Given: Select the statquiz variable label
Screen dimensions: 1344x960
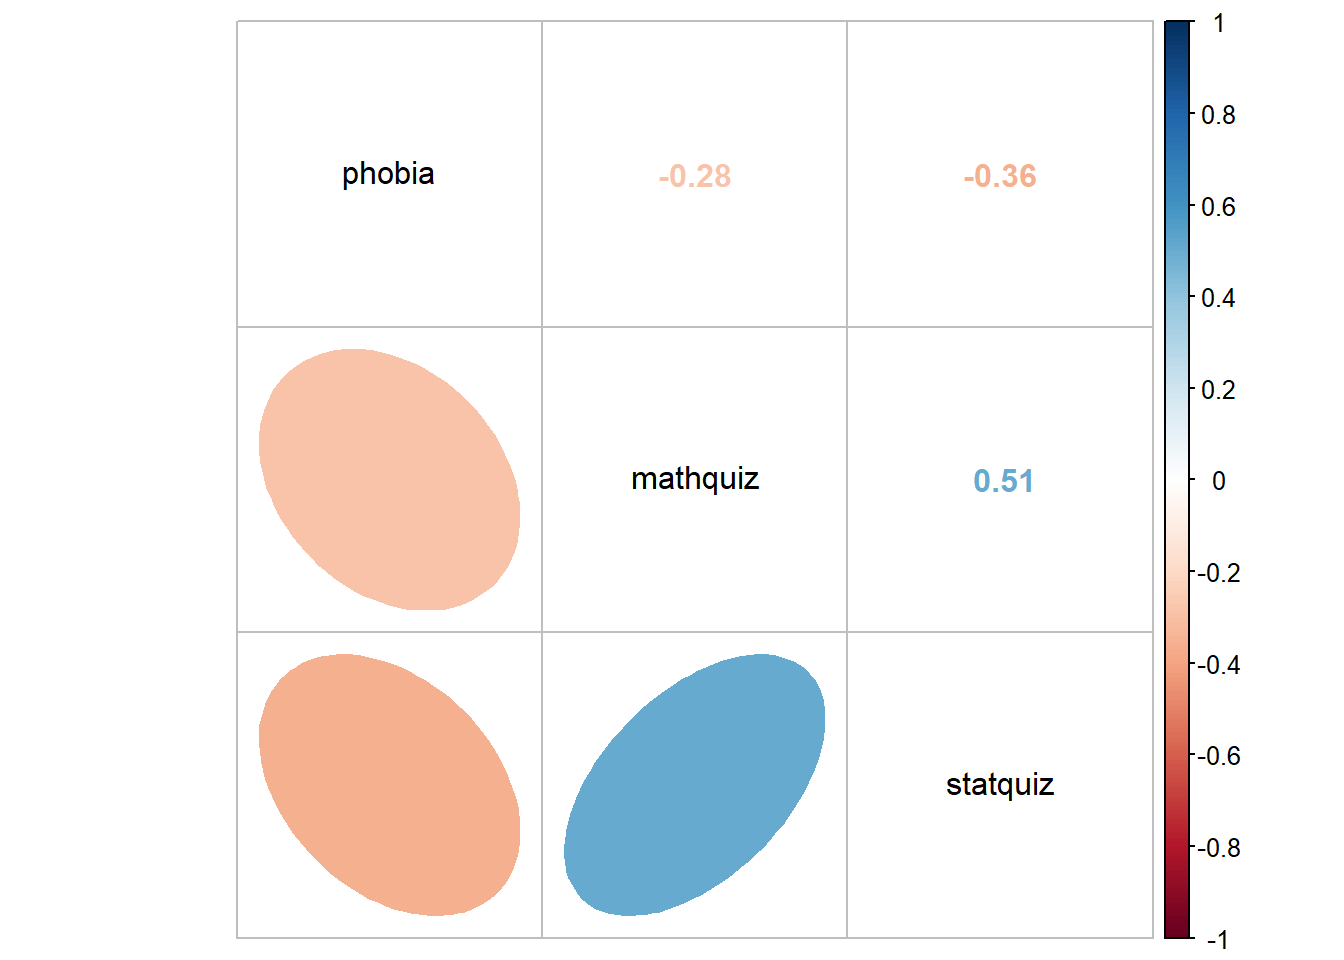Looking at the screenshot, I should coord(1000,785).
